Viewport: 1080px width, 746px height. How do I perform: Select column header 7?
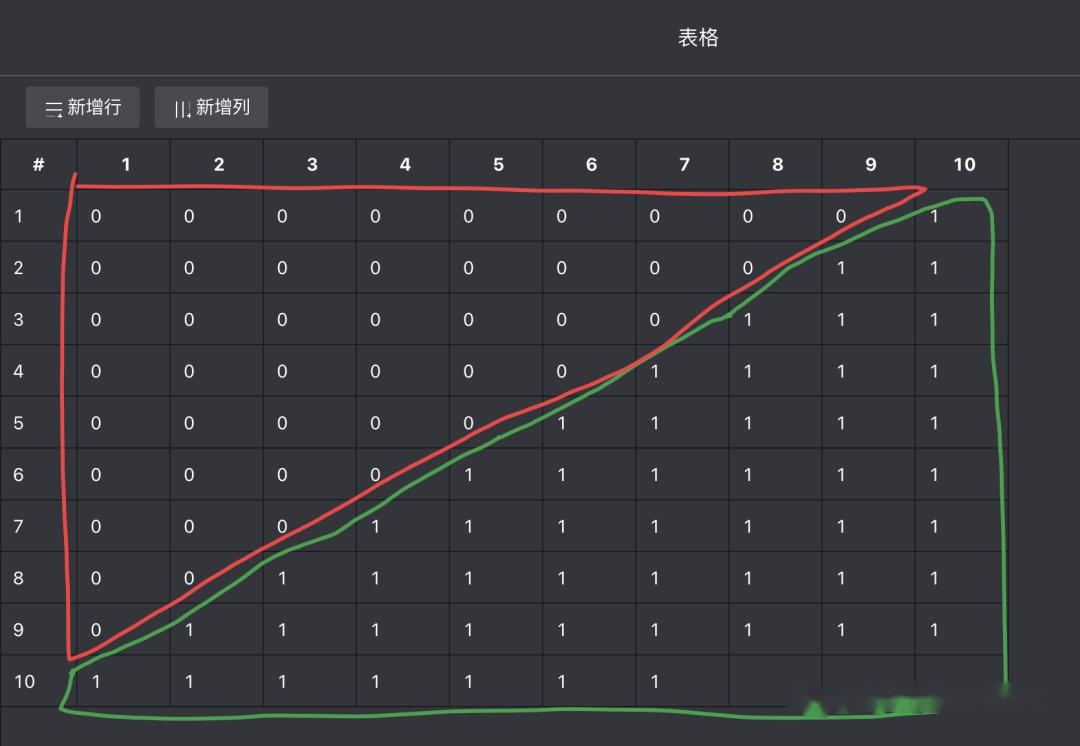(x=684, y=164)
